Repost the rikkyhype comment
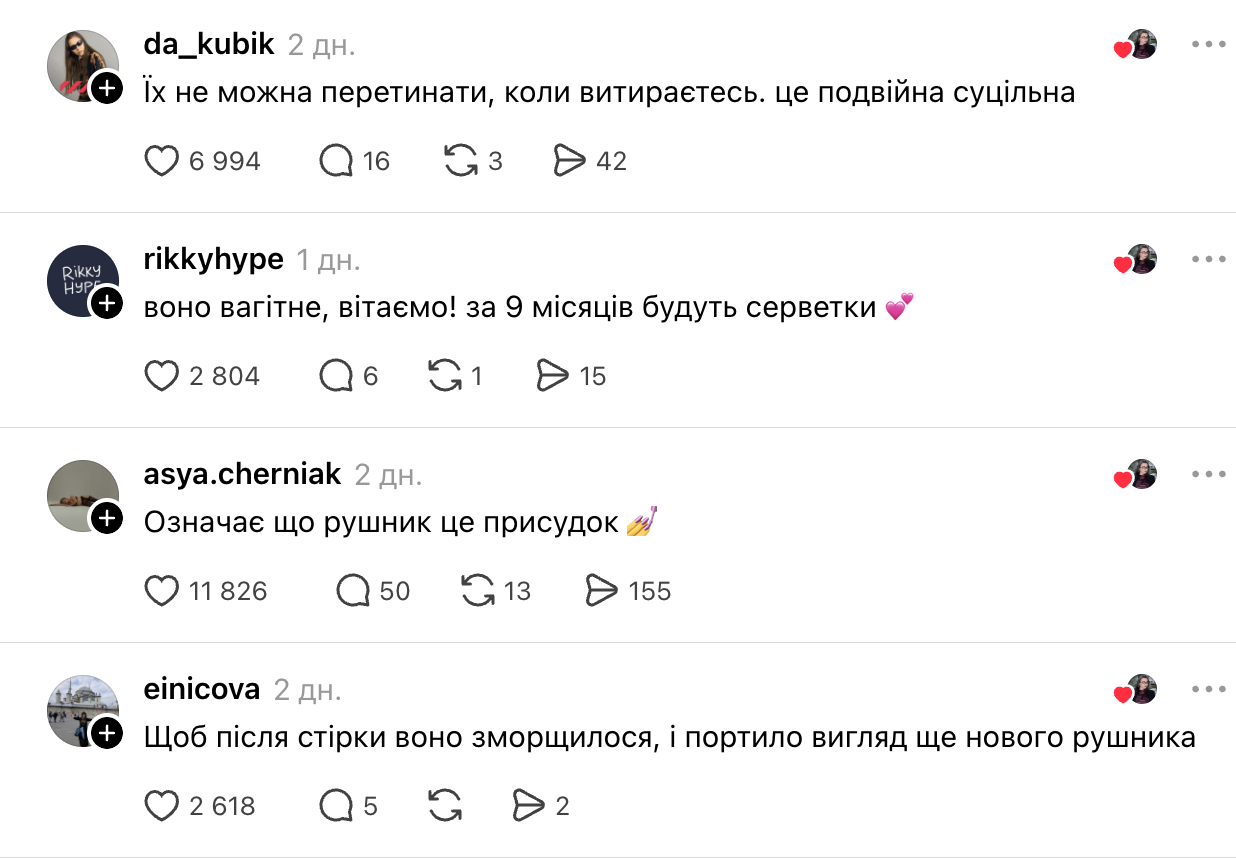 pyautogui.click(x=445, y=376)
